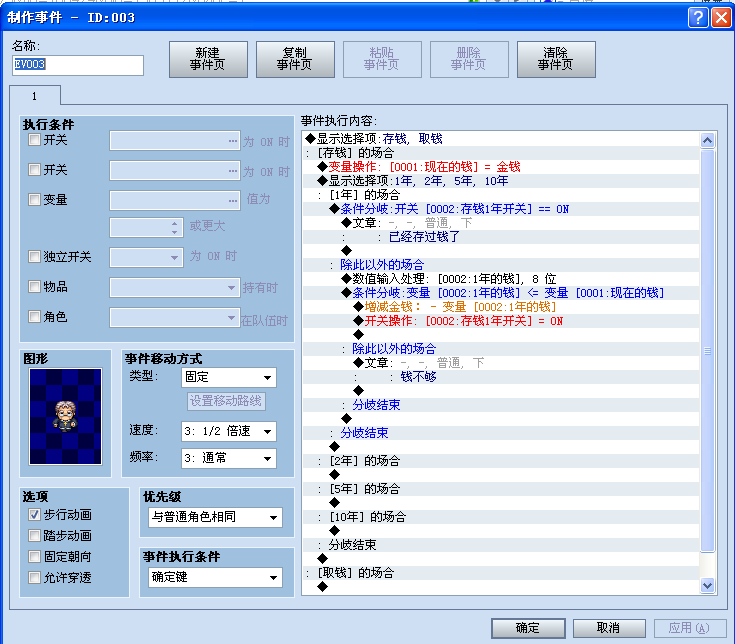Open second 开关 selector ellipsis field
735x644 pixels.
[x=175, y=171]
